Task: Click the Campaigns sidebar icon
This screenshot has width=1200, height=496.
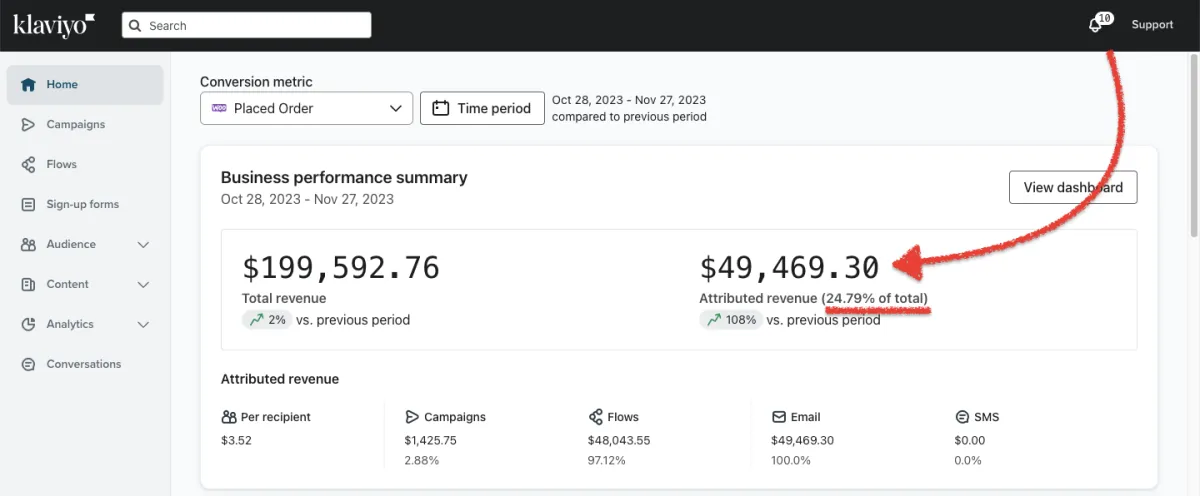Action: coord(28,125)
